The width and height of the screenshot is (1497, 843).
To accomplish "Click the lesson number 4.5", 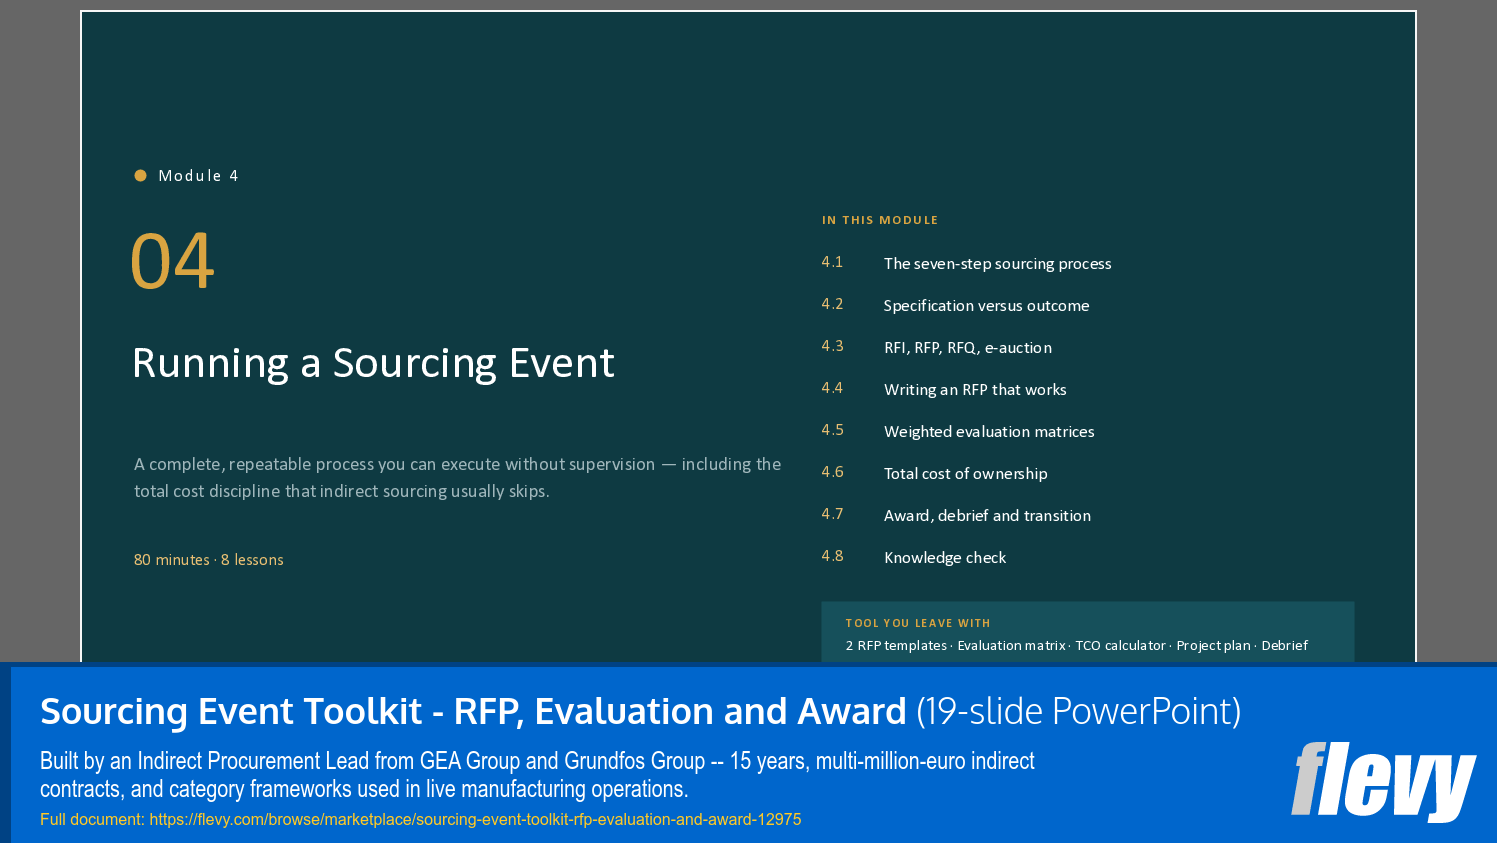I will pos(832,430).
